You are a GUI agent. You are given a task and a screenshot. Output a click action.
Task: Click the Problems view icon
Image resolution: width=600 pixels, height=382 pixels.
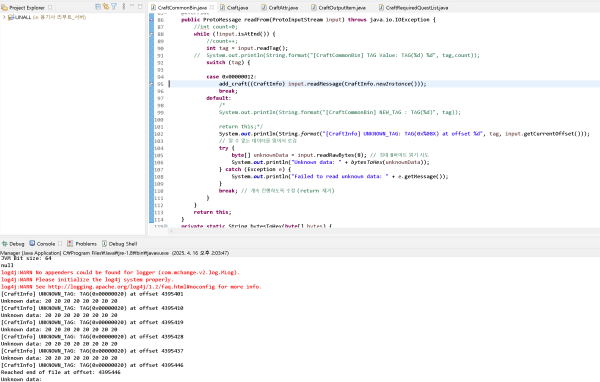click(70, 243)
